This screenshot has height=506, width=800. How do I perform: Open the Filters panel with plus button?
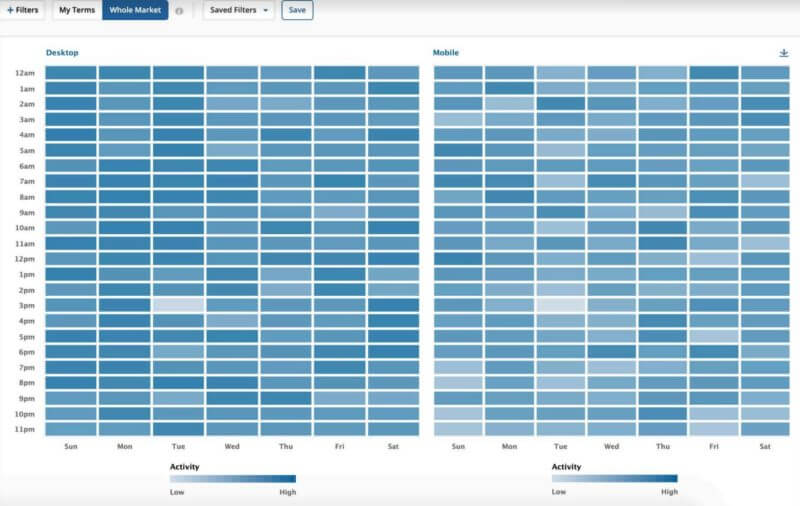coord(23,10)
